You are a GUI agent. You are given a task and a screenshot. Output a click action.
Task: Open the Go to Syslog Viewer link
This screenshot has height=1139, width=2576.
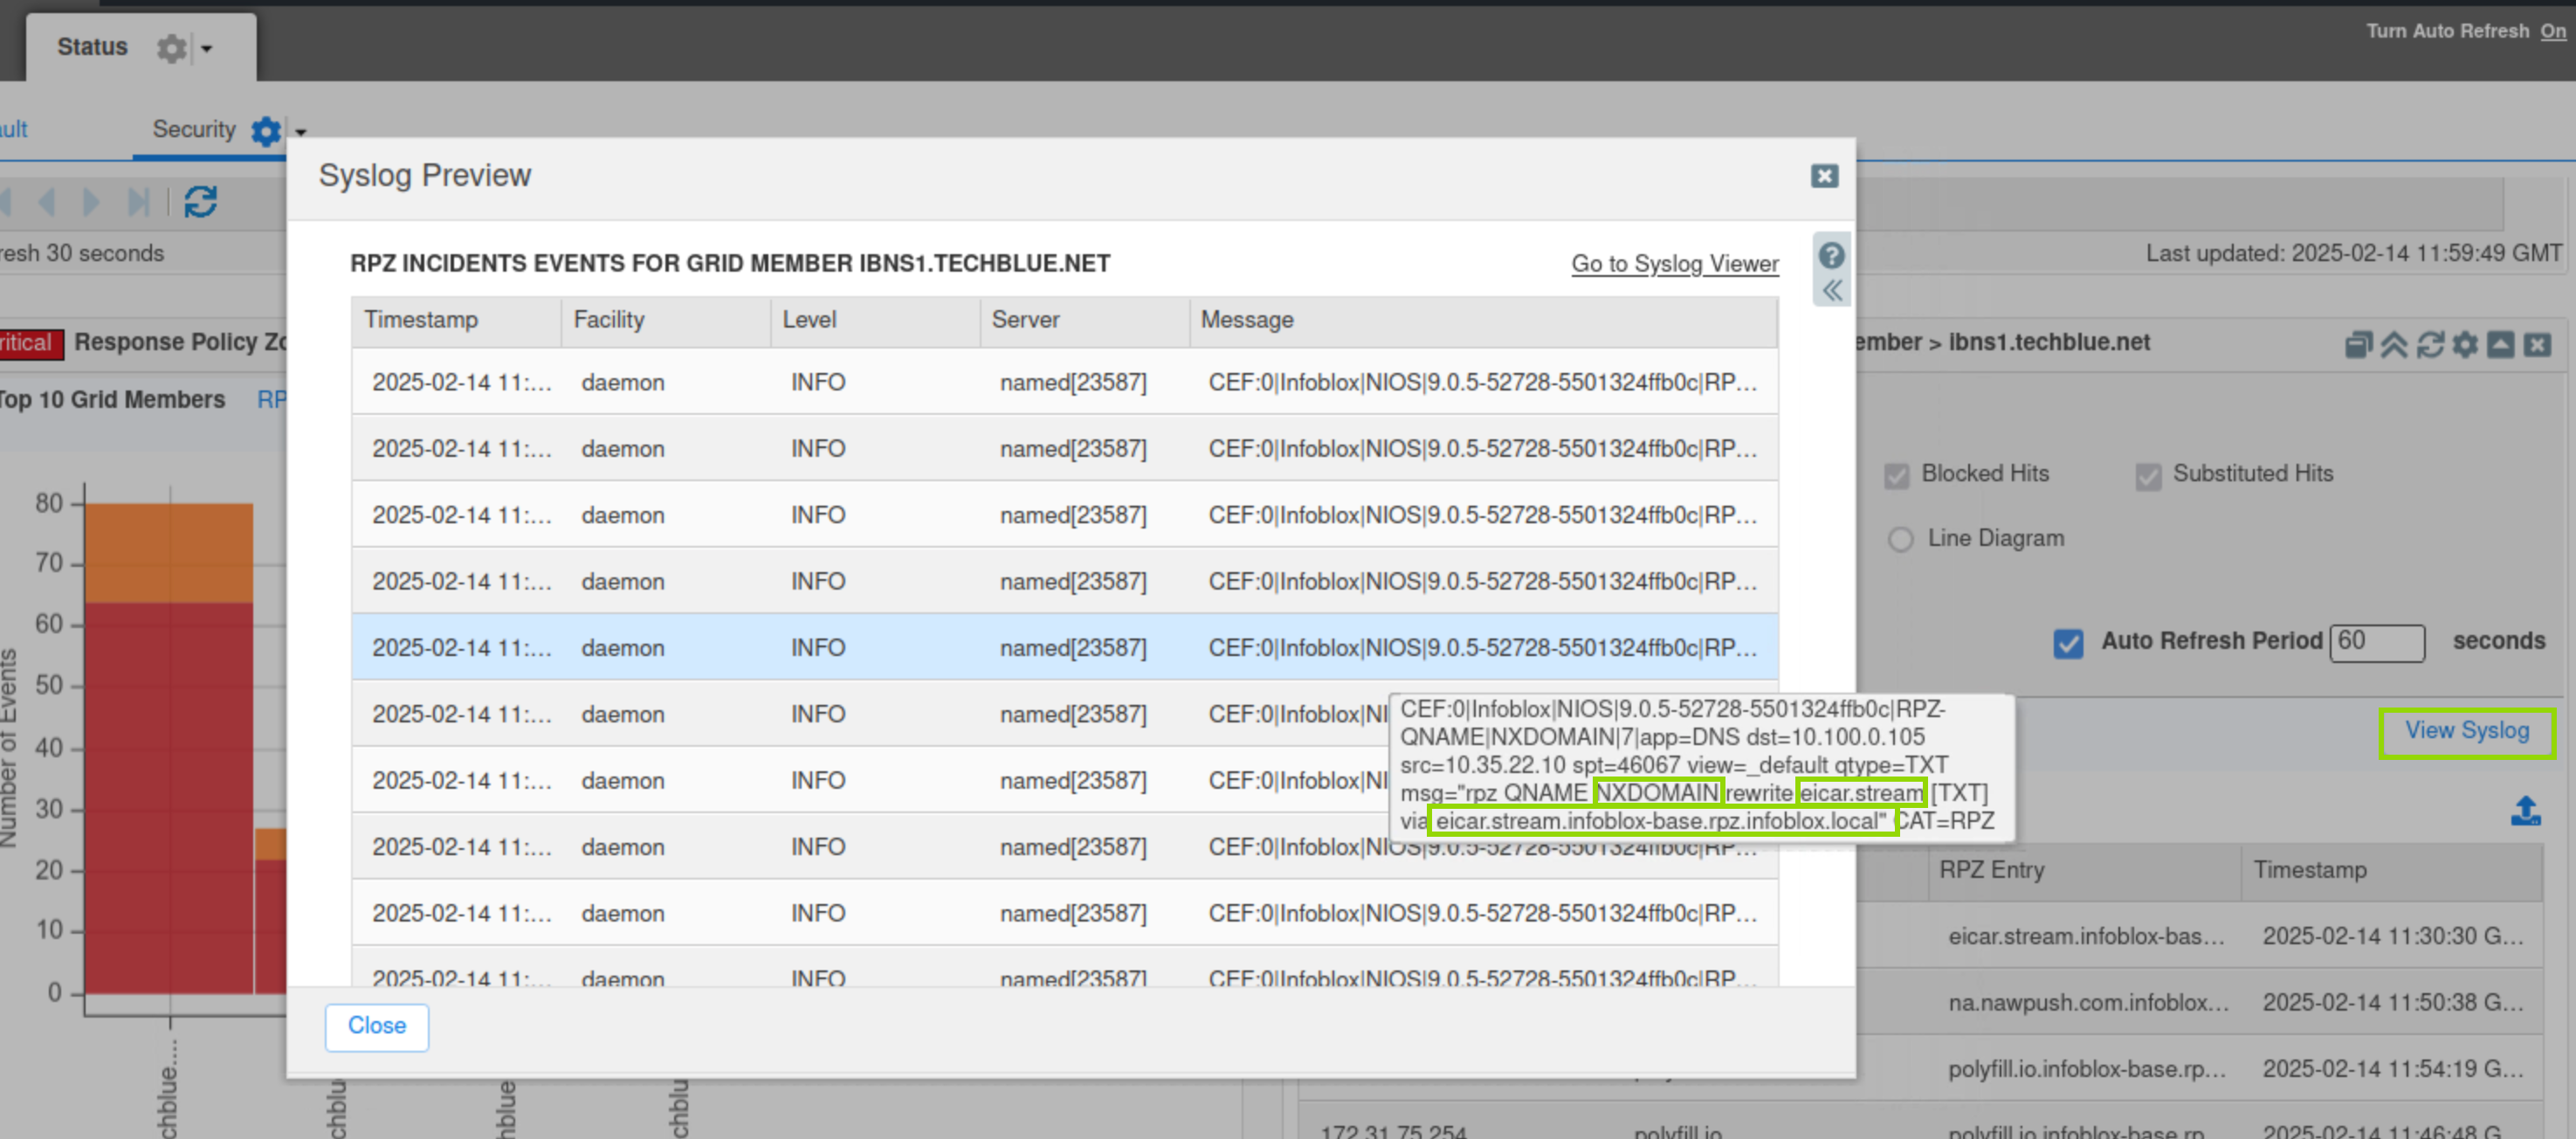1674,264
